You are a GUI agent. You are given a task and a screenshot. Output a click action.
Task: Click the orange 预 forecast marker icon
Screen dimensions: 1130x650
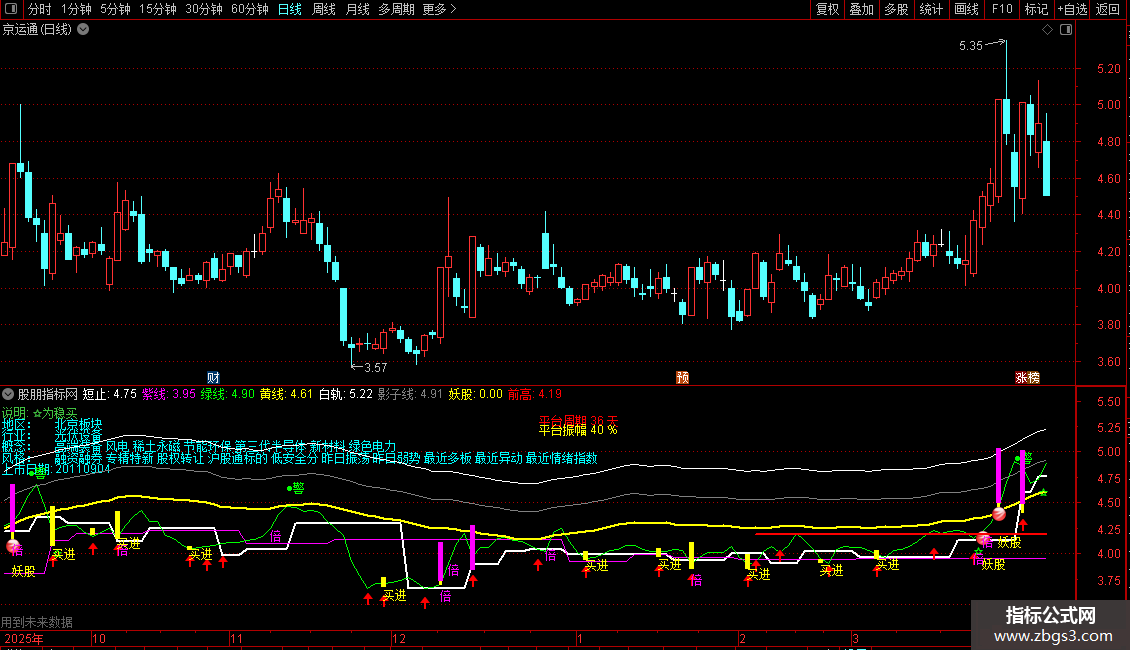pos(683,377)
